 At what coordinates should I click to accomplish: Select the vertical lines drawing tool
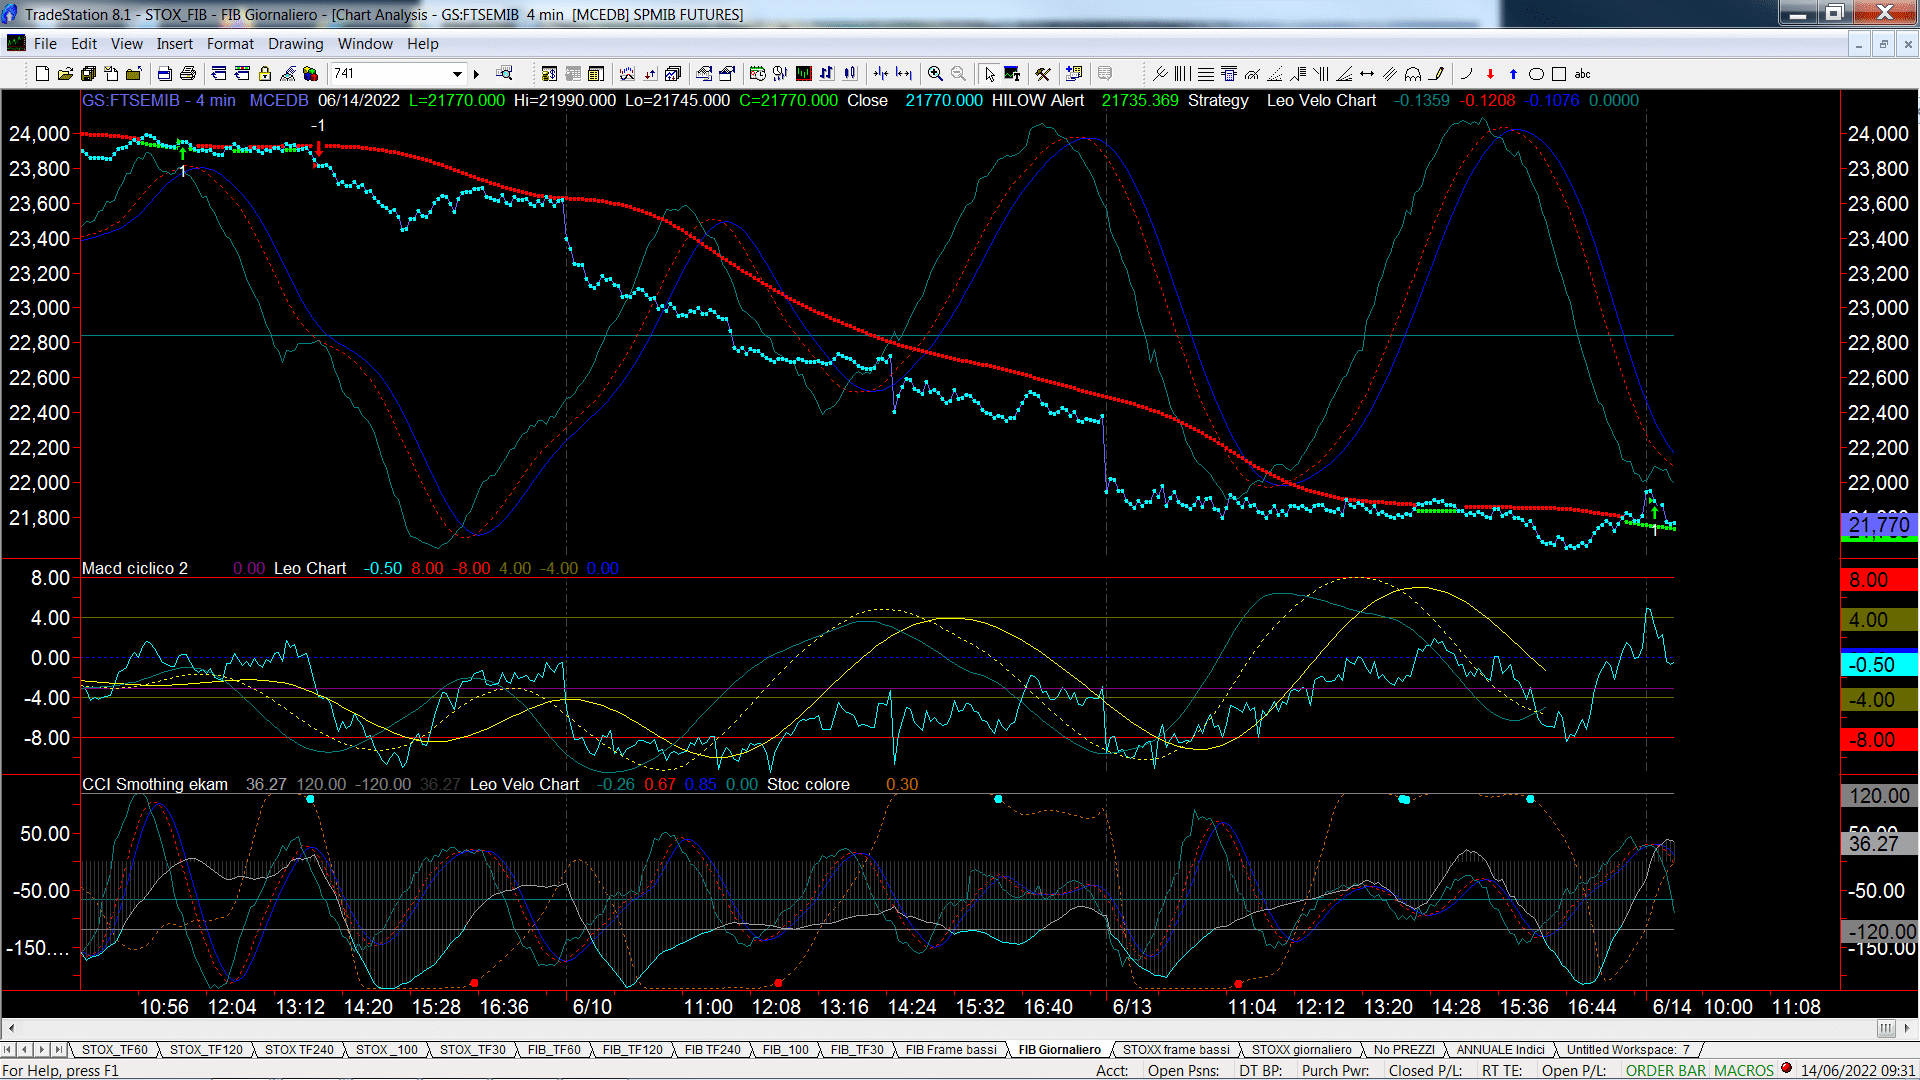point(1183,73)
